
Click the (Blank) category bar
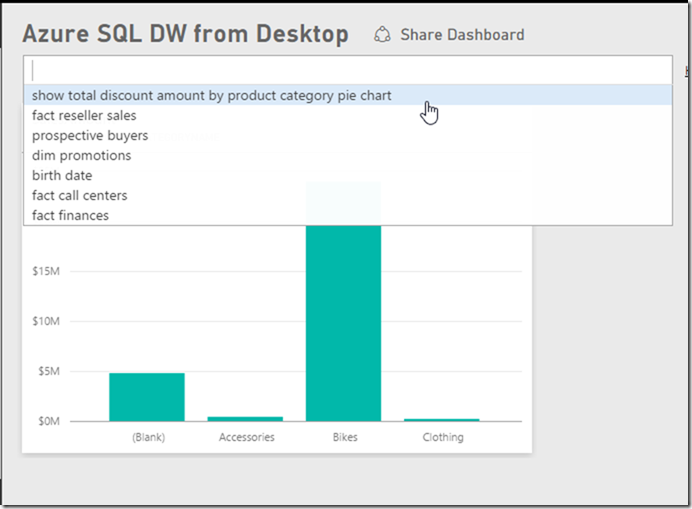147,397
